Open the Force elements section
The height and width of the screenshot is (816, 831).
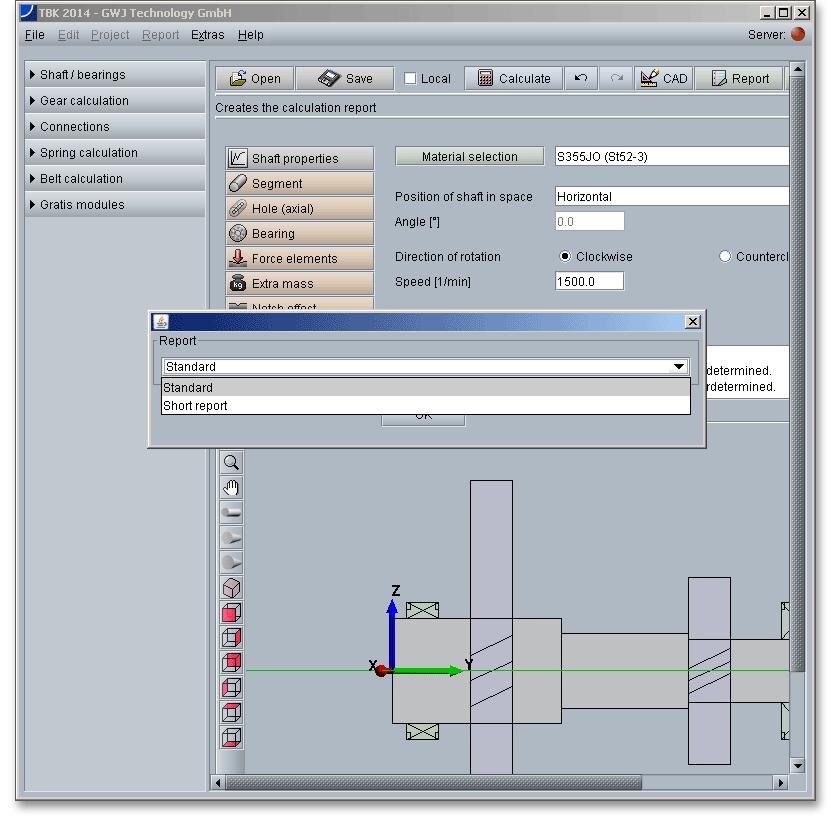(x=299, y=259)
